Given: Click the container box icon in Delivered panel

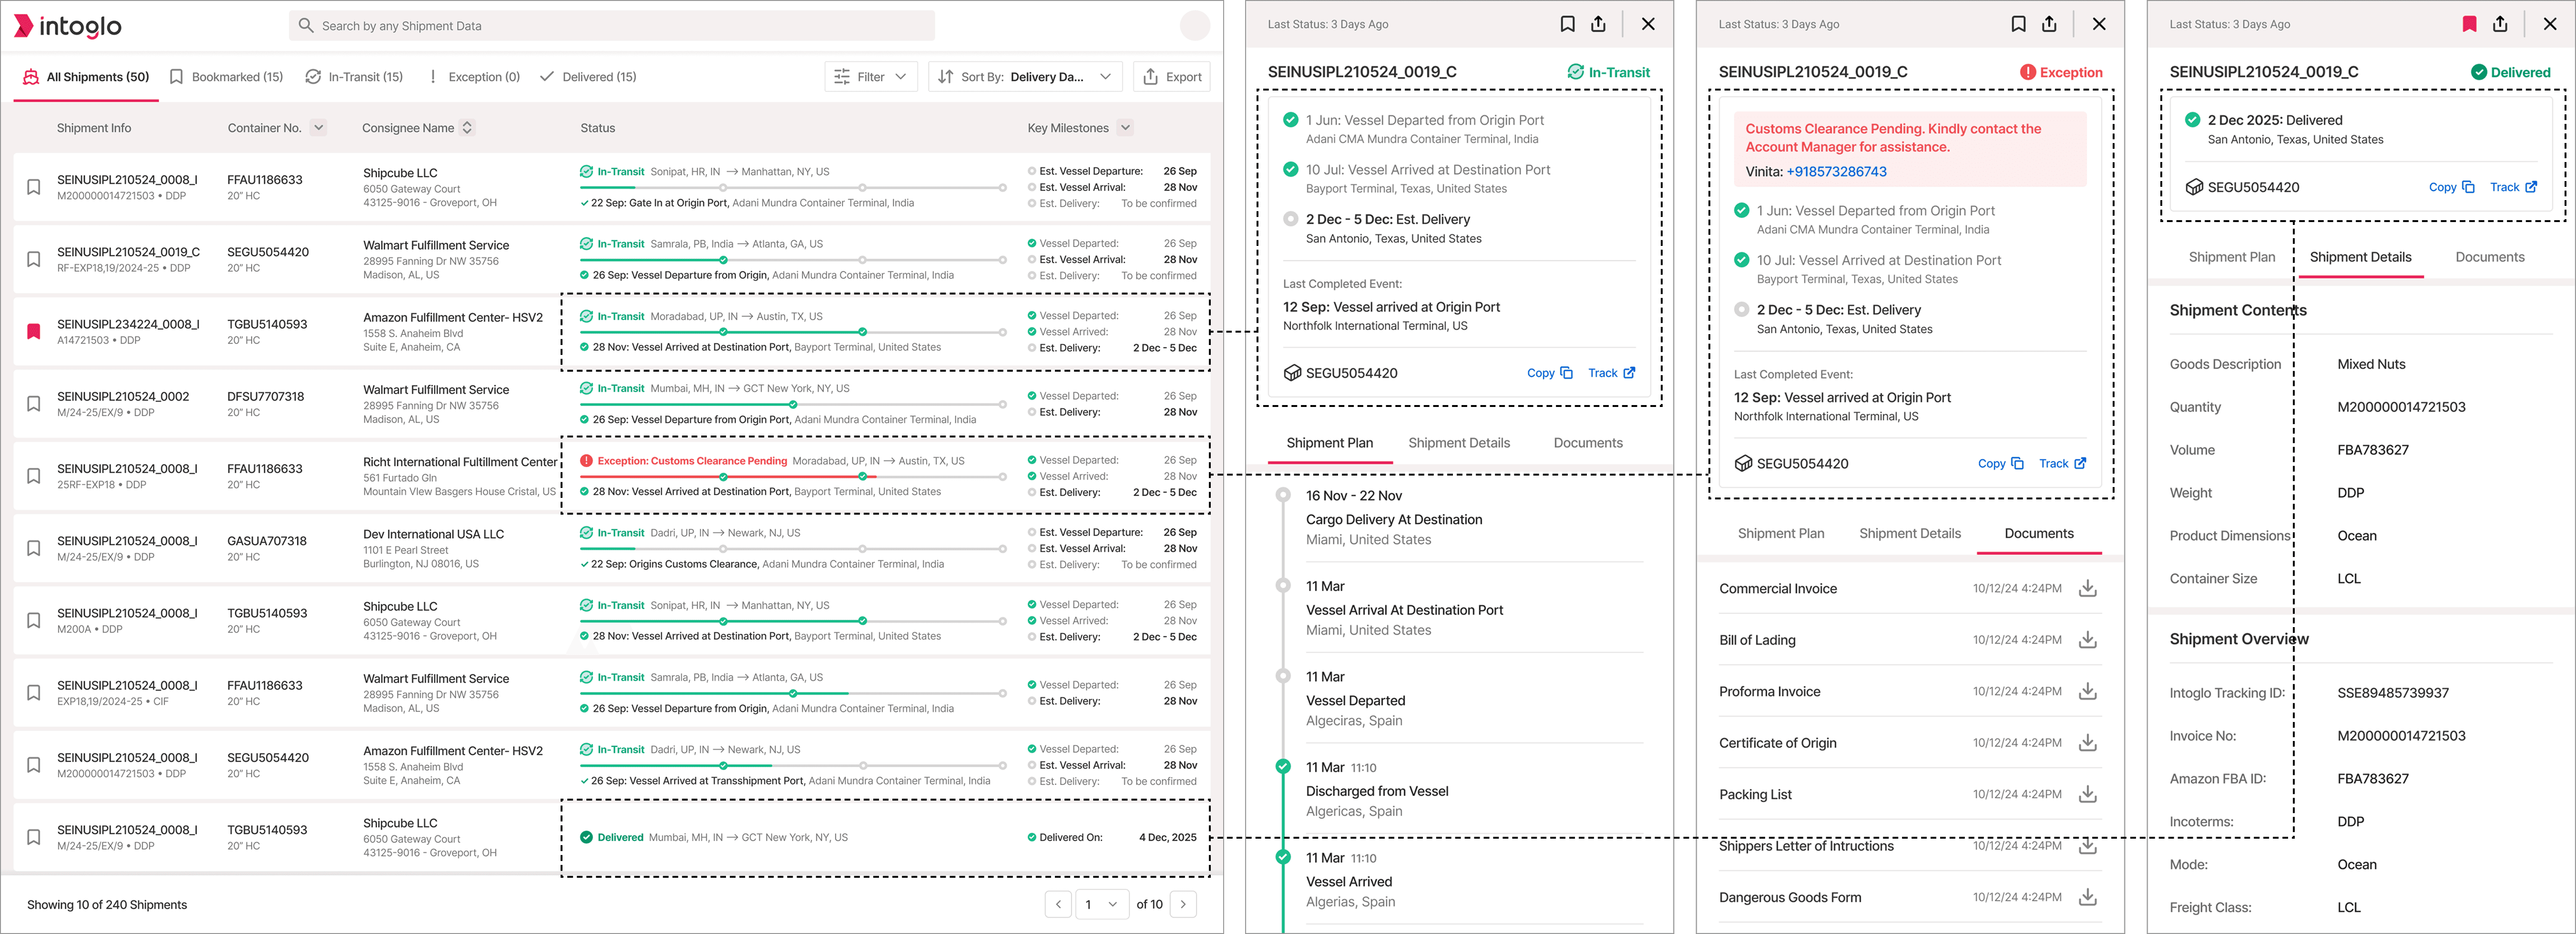Looking at the screenshot, I should 2194,187.
